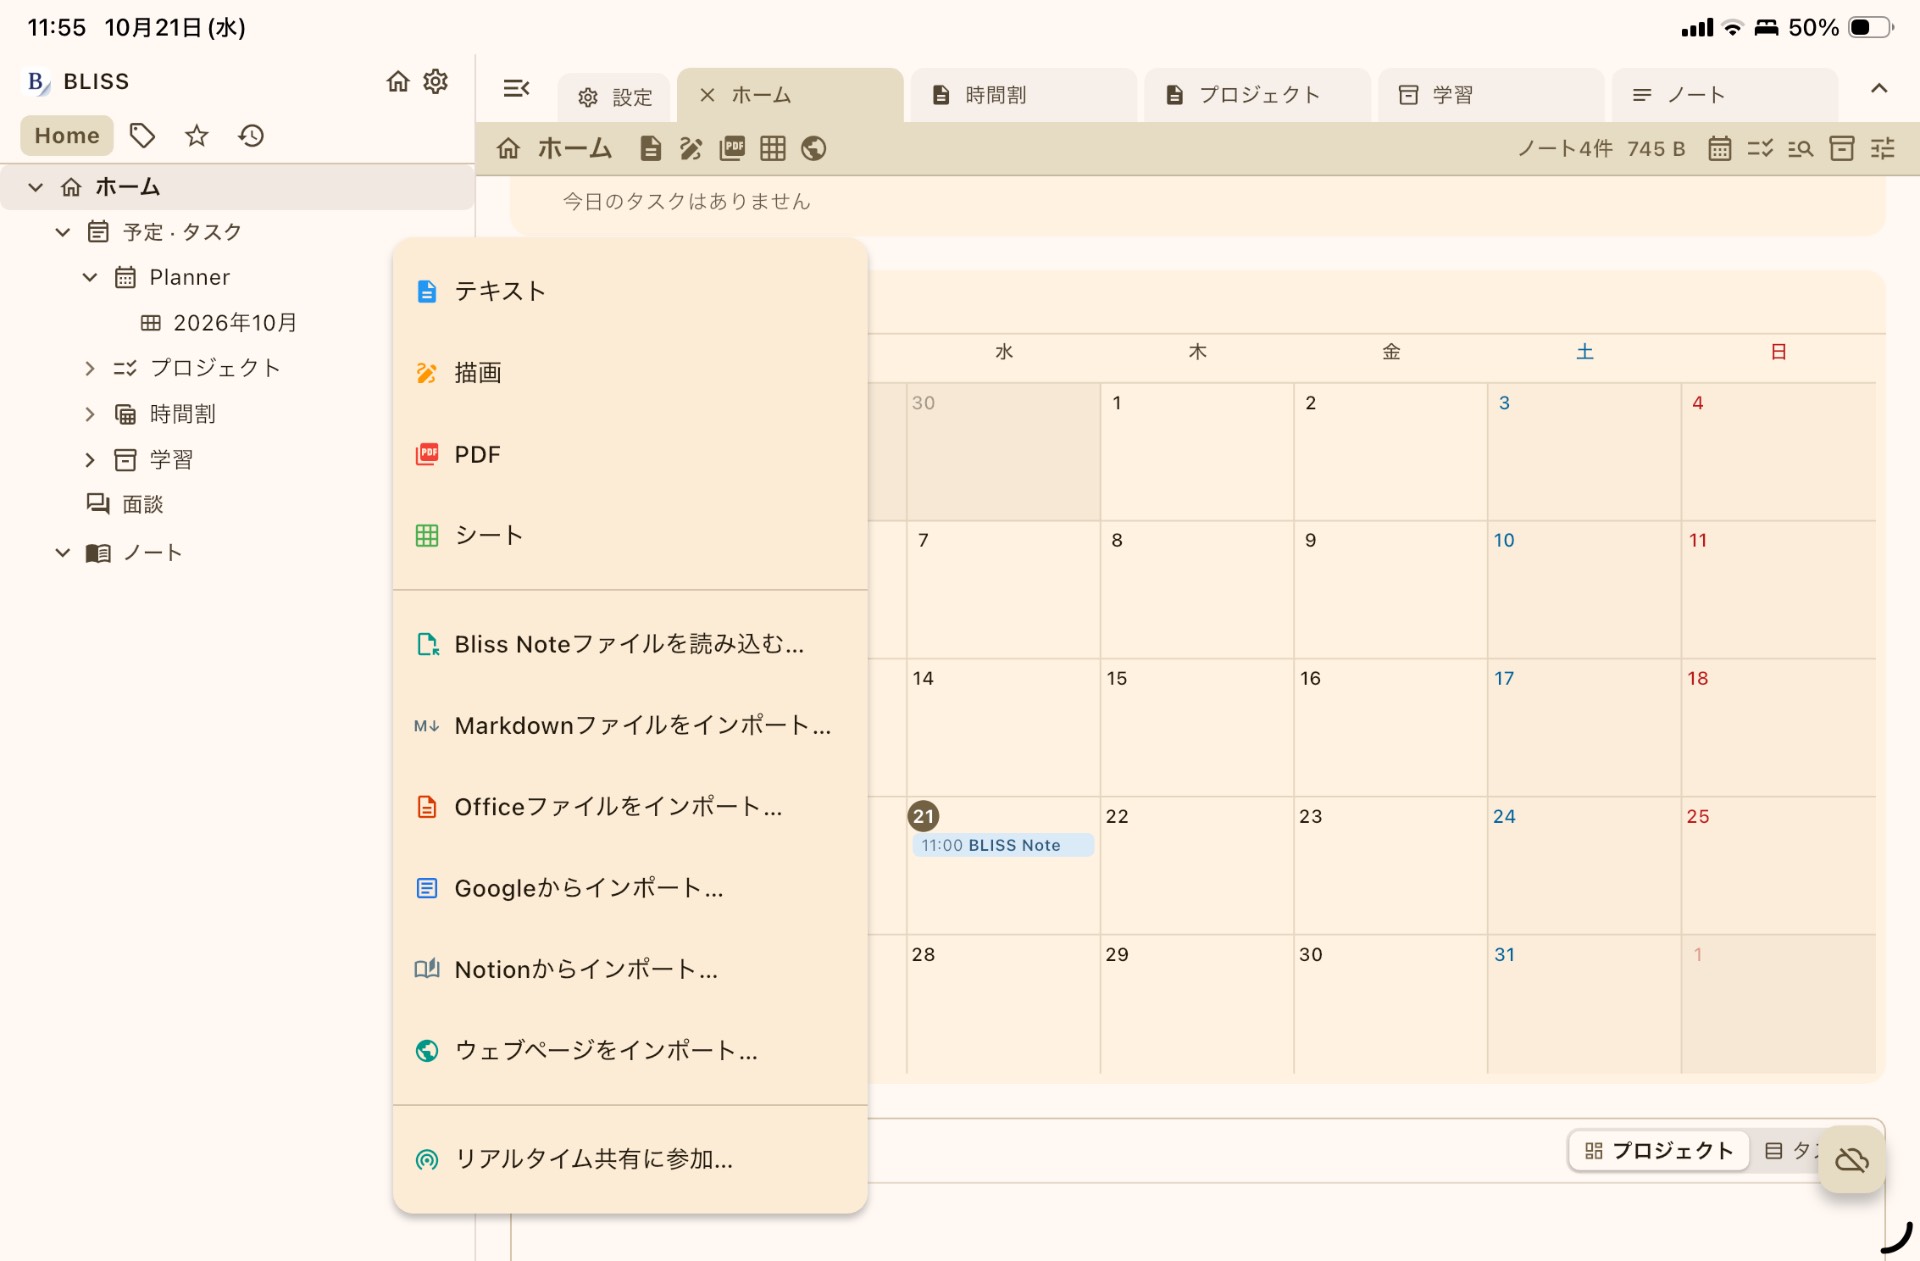Switch to the 設定 tab

coord(614,97)
